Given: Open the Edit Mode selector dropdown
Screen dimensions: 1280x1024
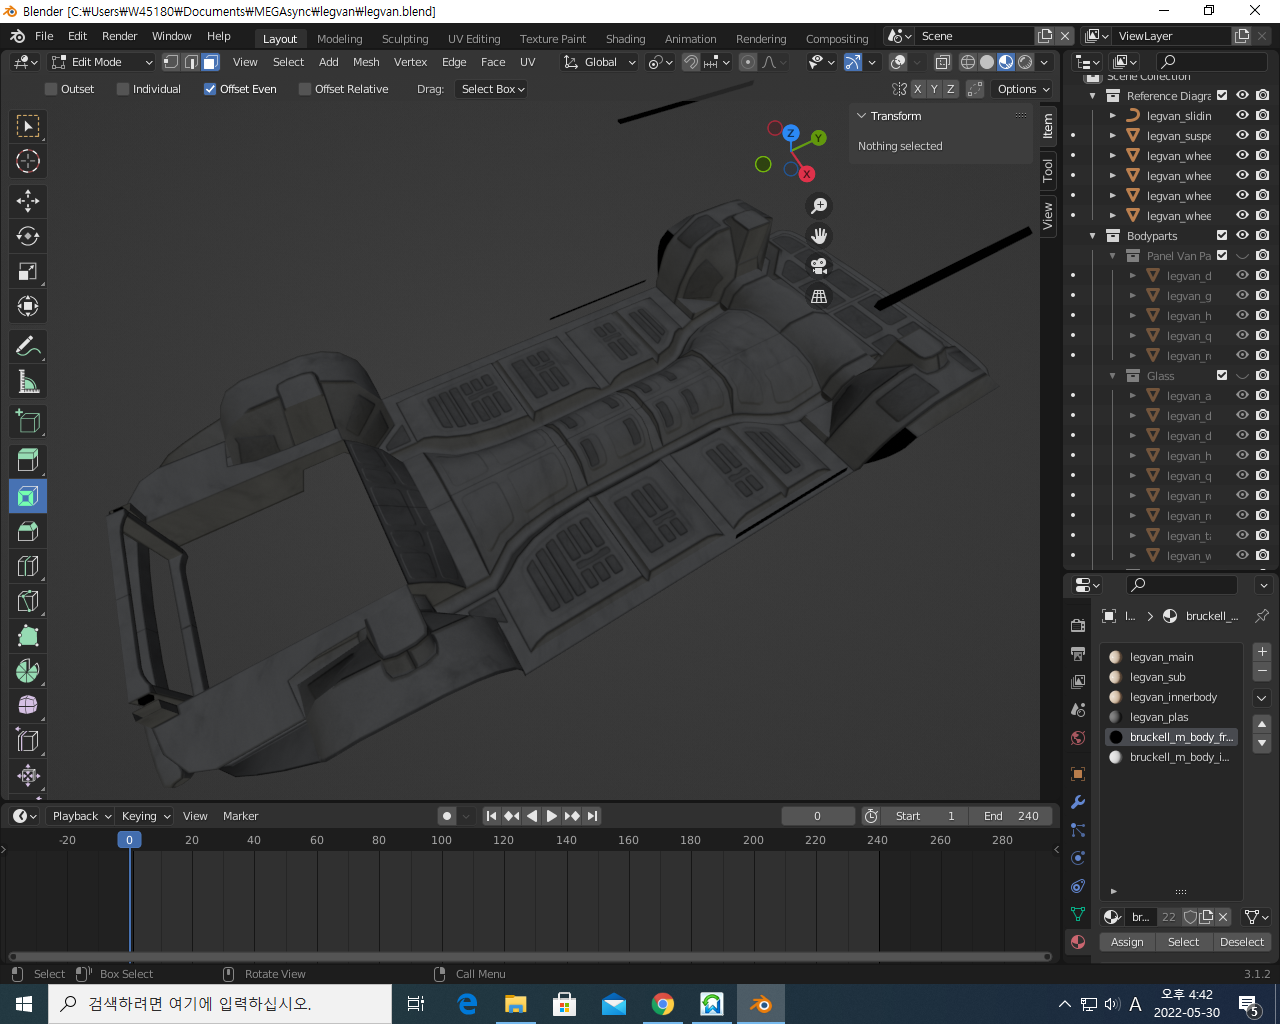Looking at the screenshot, I should pos(101,62).
